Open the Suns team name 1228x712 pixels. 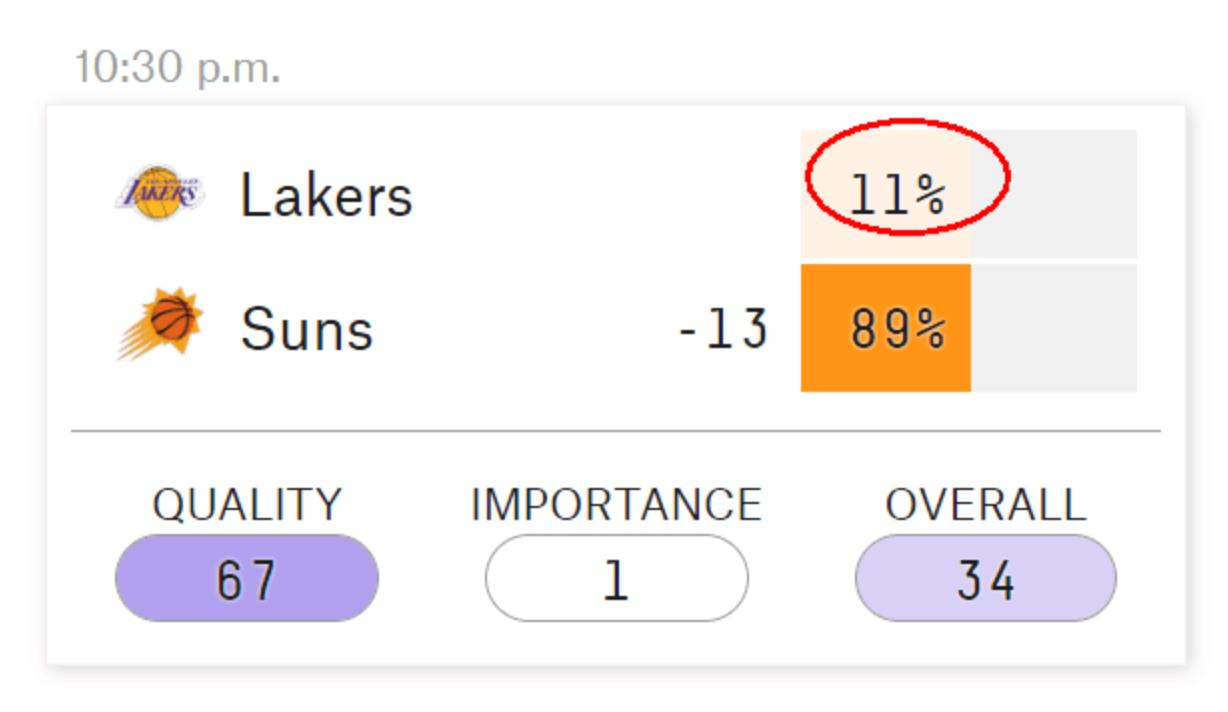coord(306,329)
